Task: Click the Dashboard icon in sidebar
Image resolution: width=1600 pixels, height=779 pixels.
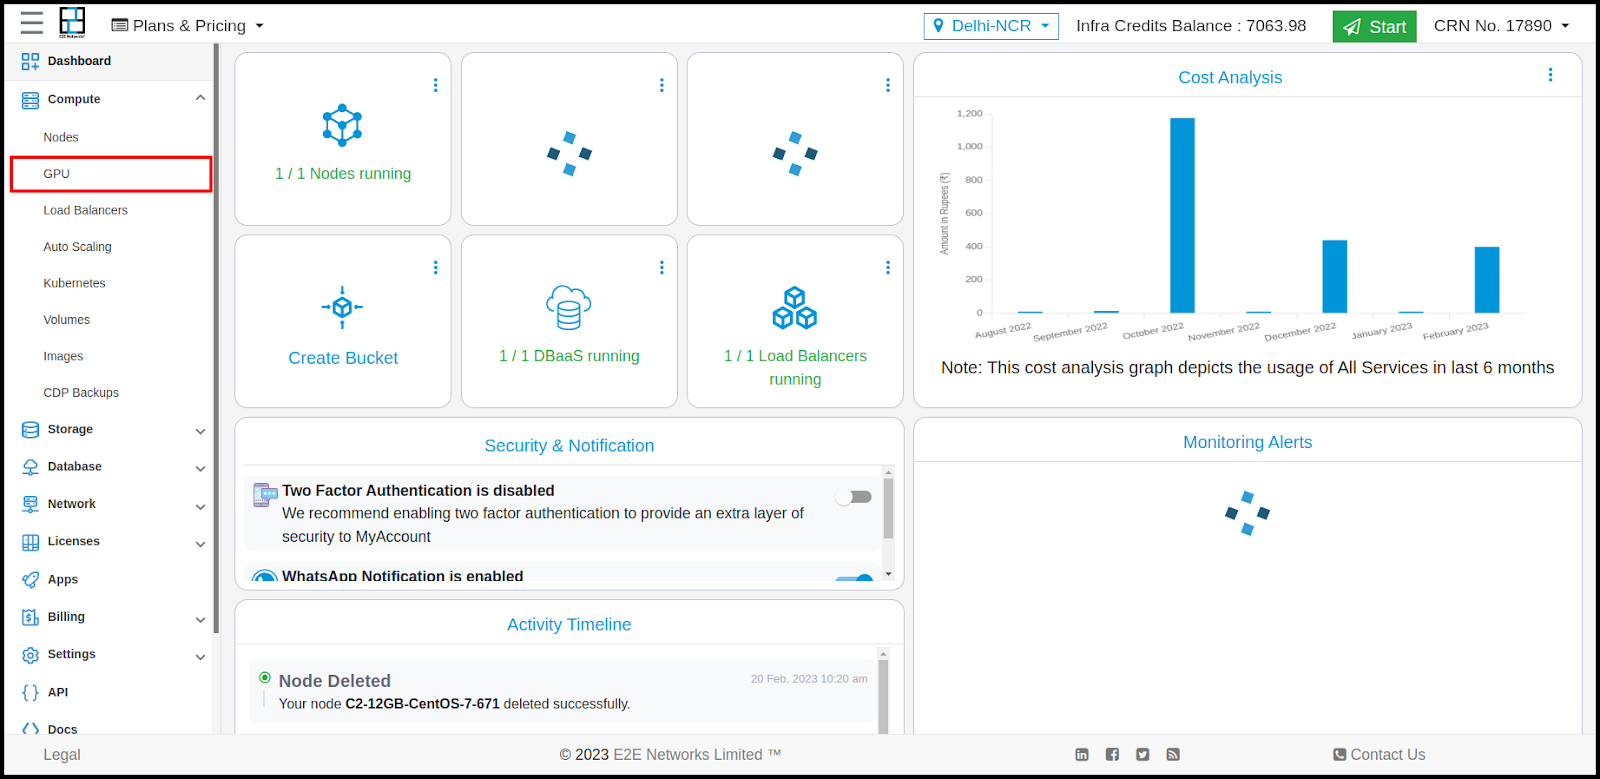Action: [x=30, y=61]
